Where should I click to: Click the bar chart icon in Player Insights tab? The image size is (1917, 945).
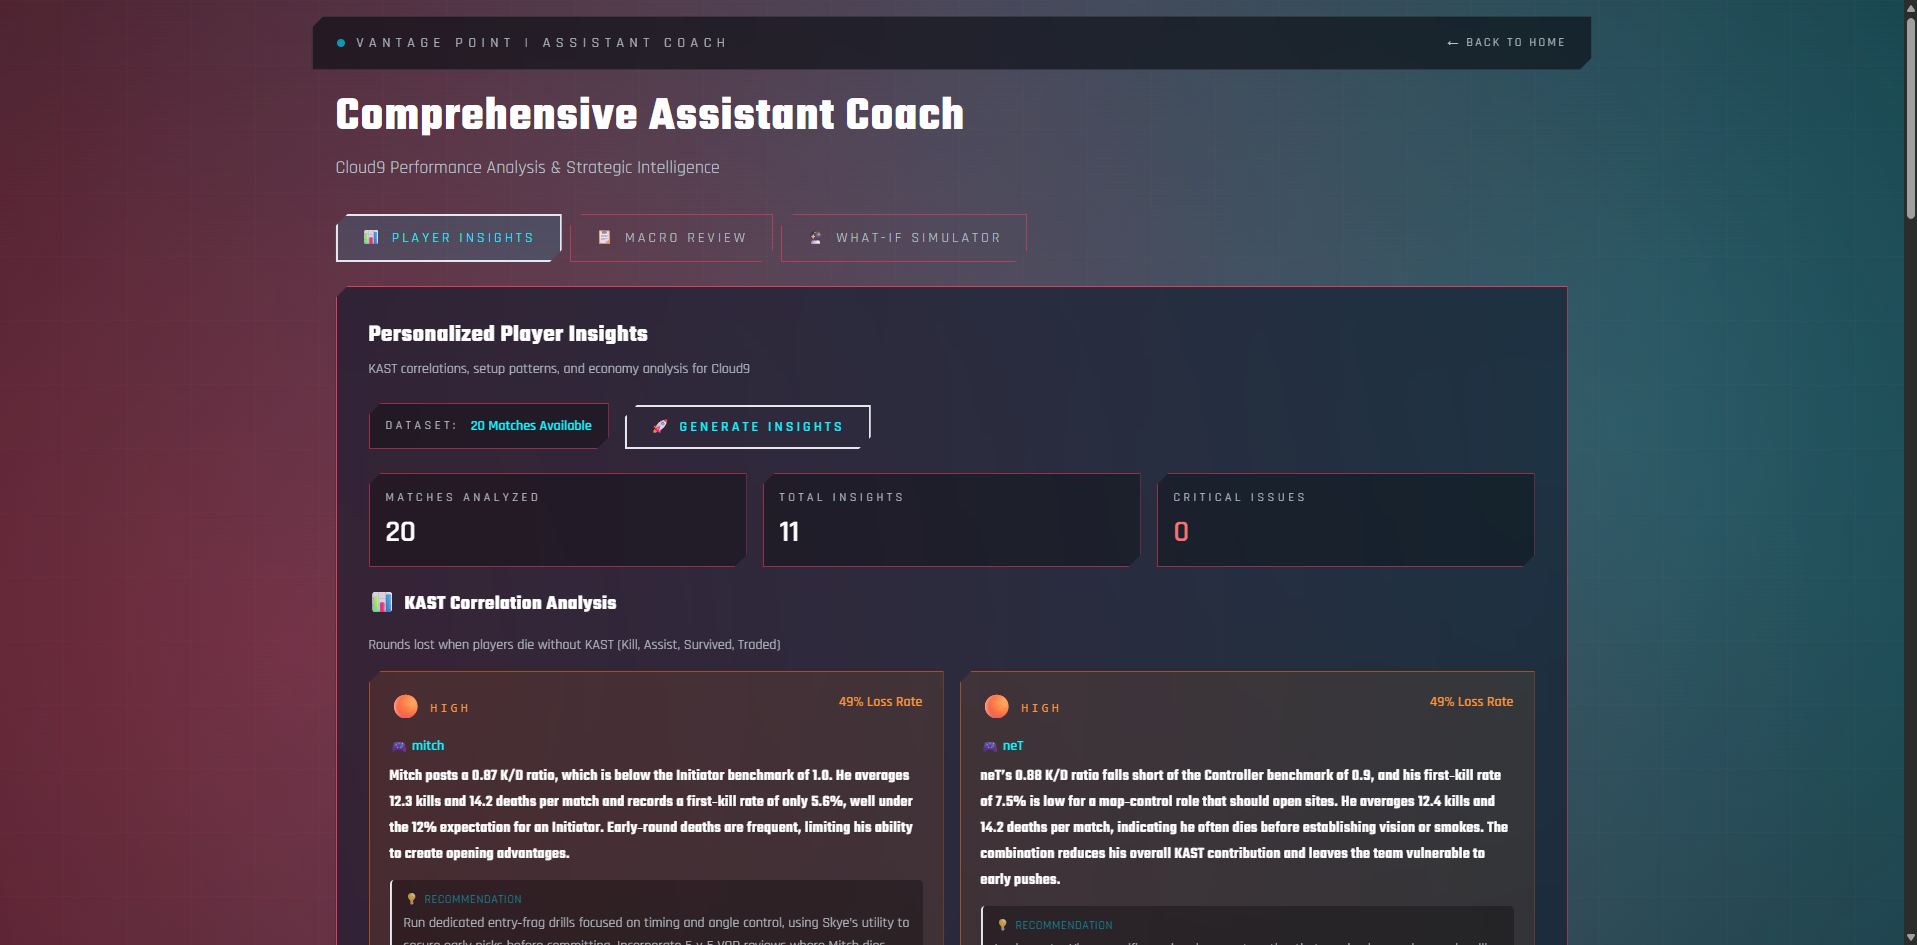[x=371, y=238]
